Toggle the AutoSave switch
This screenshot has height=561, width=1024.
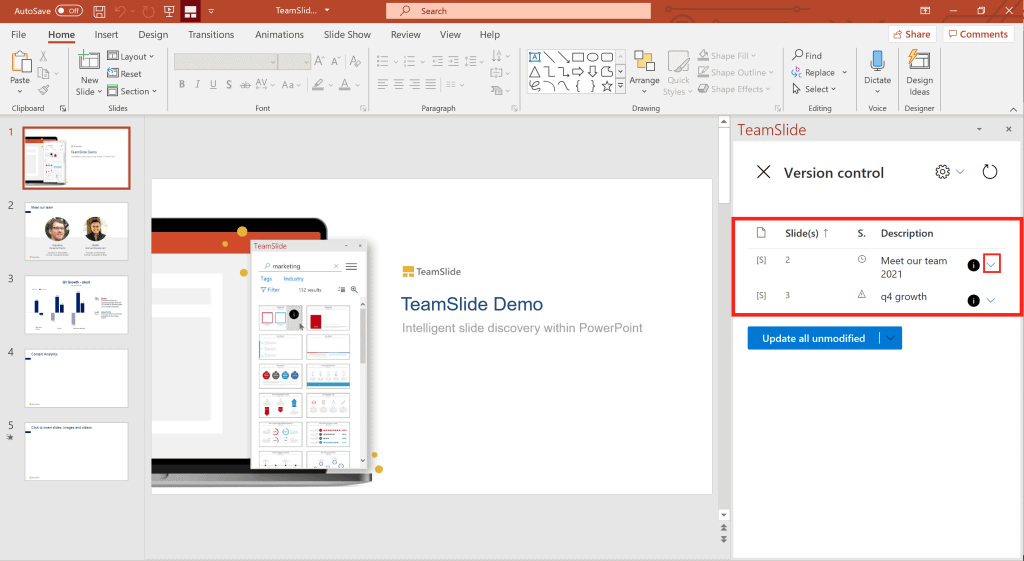(x=69, y=10)
